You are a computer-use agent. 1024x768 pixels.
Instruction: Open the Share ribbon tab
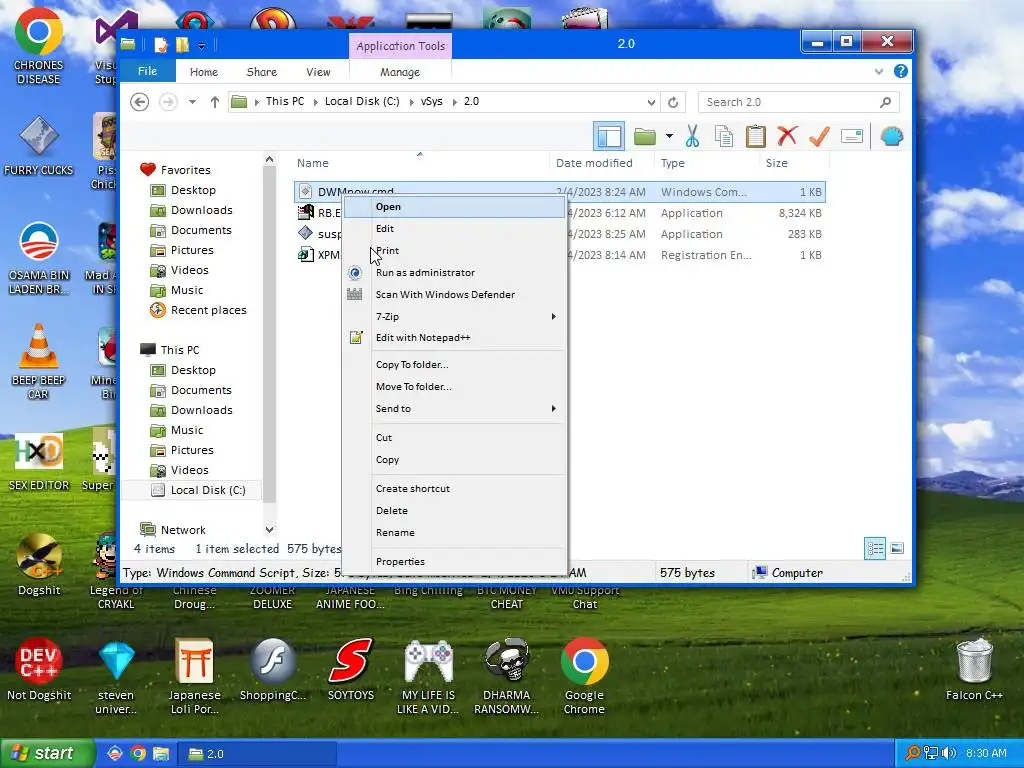click(x=261, y=72)
